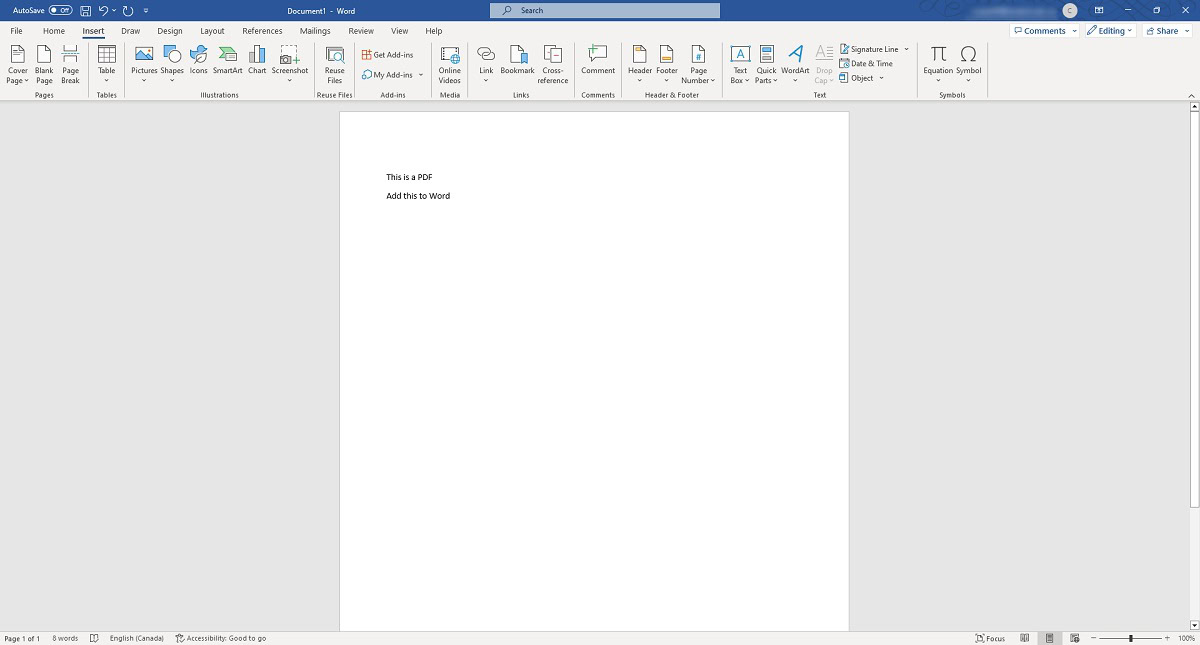Image resolution: width=1200 pixels, height=645 pixels.
Task: Open the Pictures insert option
Action: pos(144,60)
